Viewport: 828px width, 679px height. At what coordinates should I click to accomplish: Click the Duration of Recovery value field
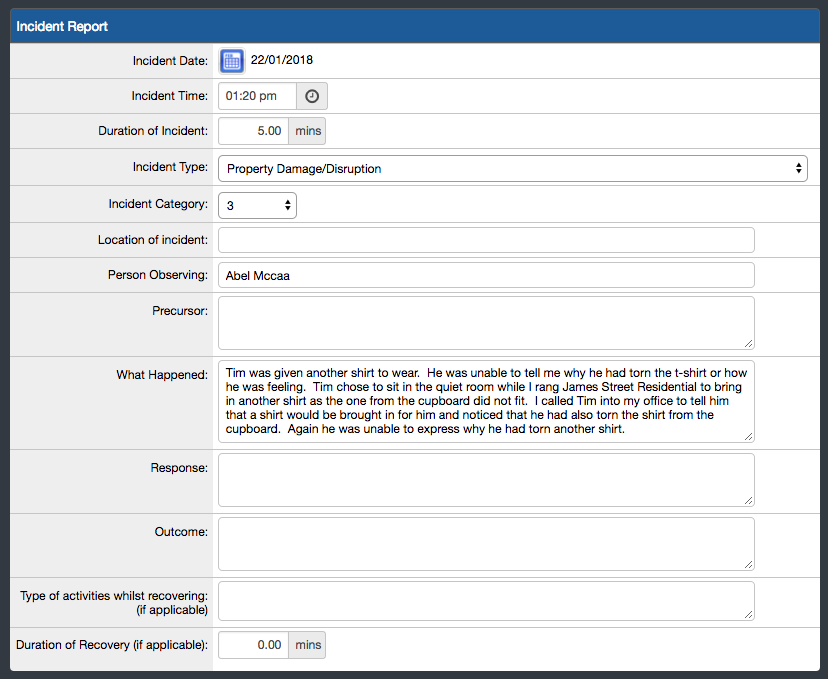click(252, 644)
